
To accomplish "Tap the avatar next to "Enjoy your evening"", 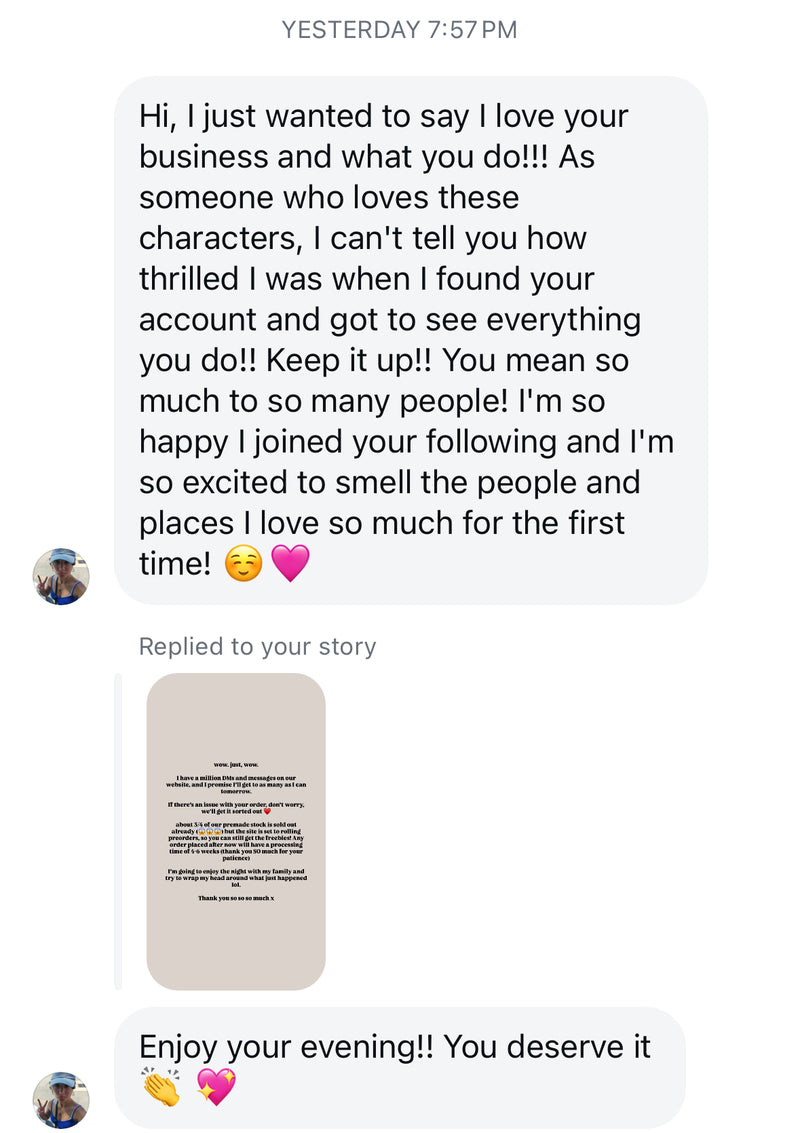I will [x=61, y=1100].
